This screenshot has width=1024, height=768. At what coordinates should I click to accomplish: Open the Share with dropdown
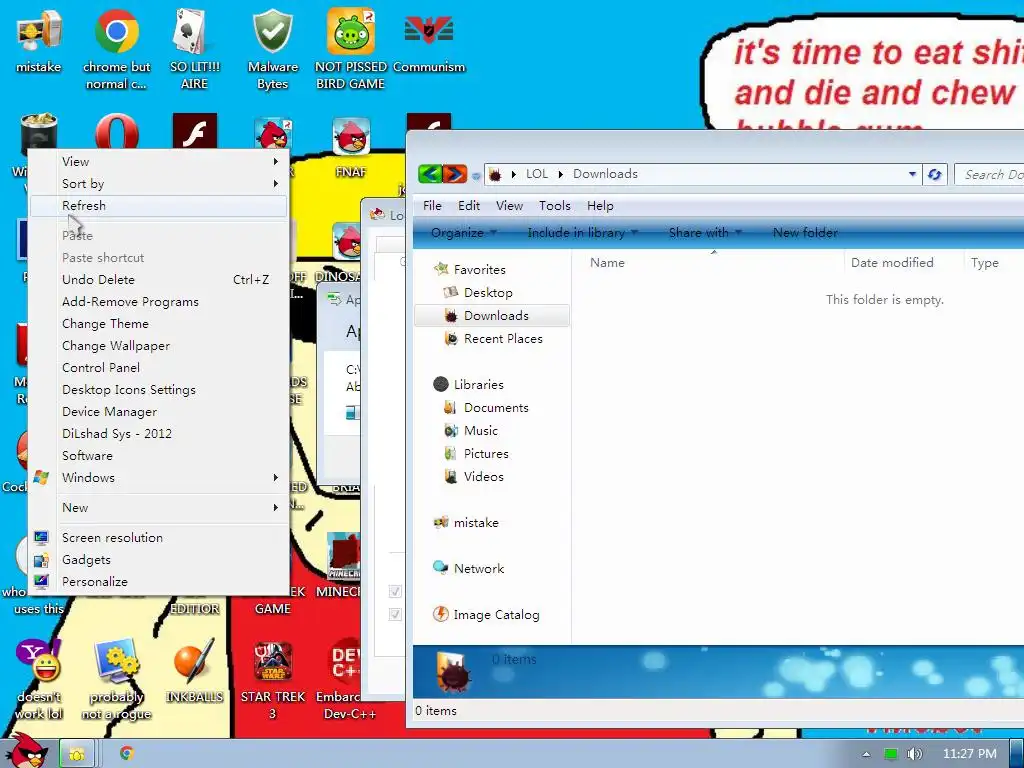click(x=705, y=232)
